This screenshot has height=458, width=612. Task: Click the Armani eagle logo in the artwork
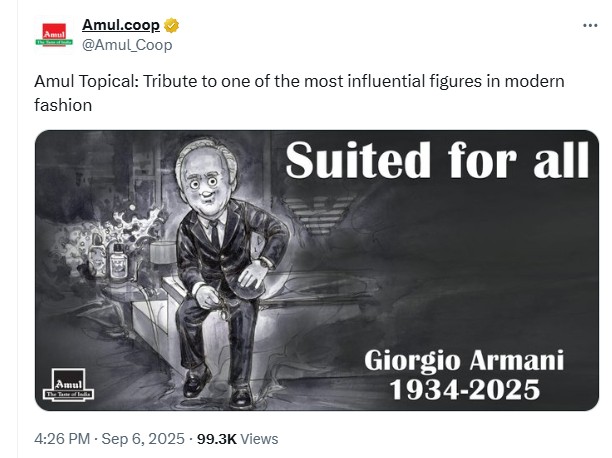point(319,214)
